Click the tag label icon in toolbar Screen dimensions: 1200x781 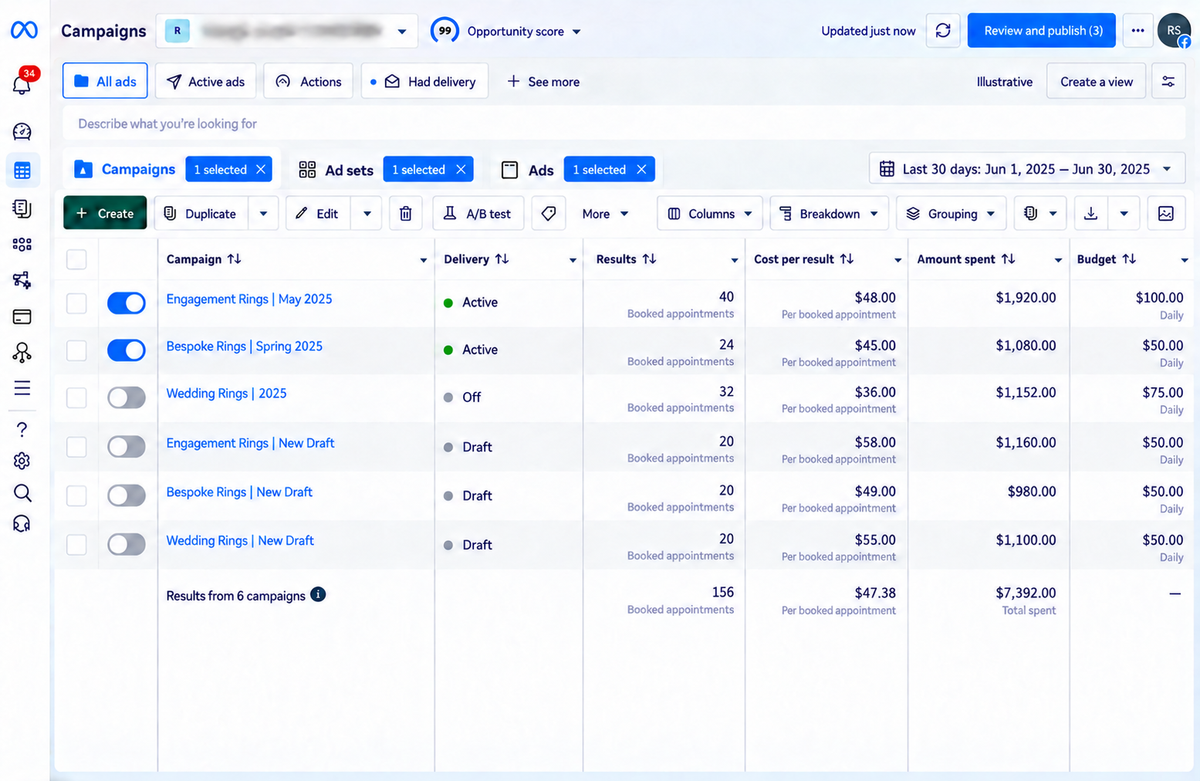coord(548,214)
